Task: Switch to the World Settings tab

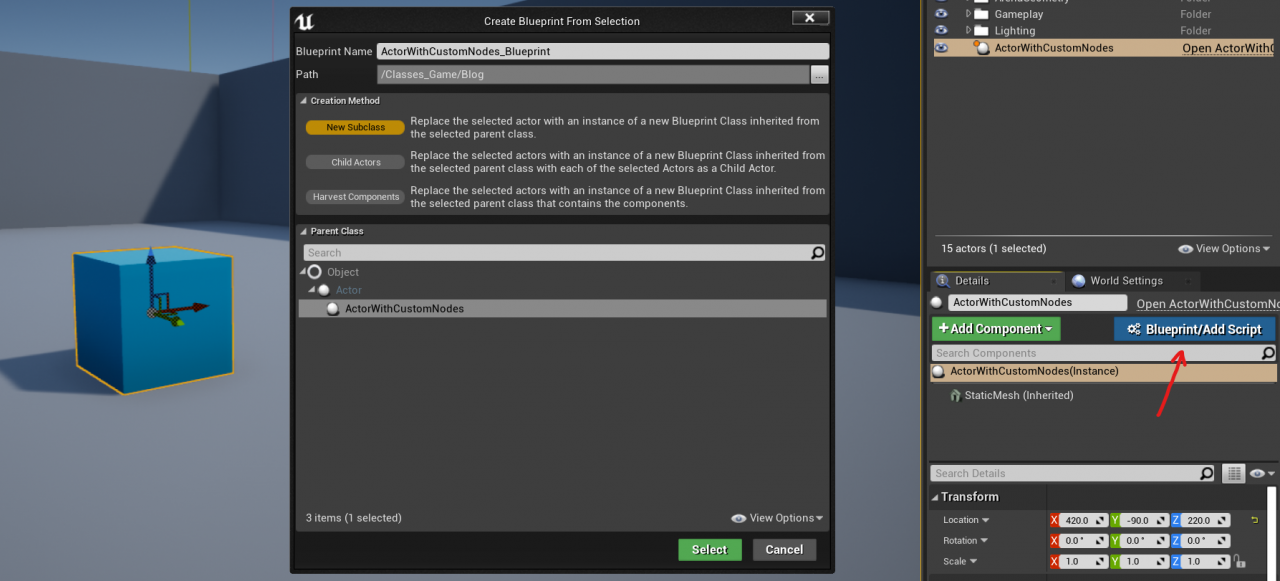Action: (1125, 281)
